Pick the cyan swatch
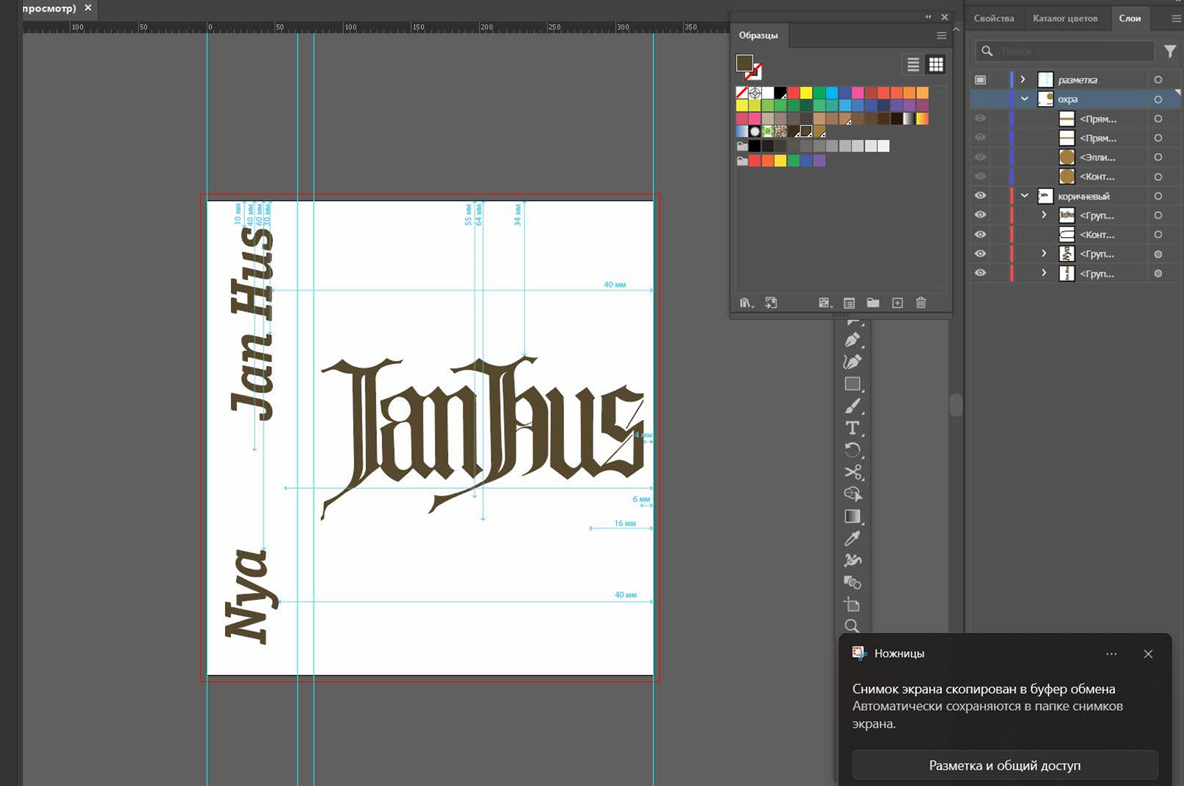This screenshot has width=1184, height=786. [831, 93]
